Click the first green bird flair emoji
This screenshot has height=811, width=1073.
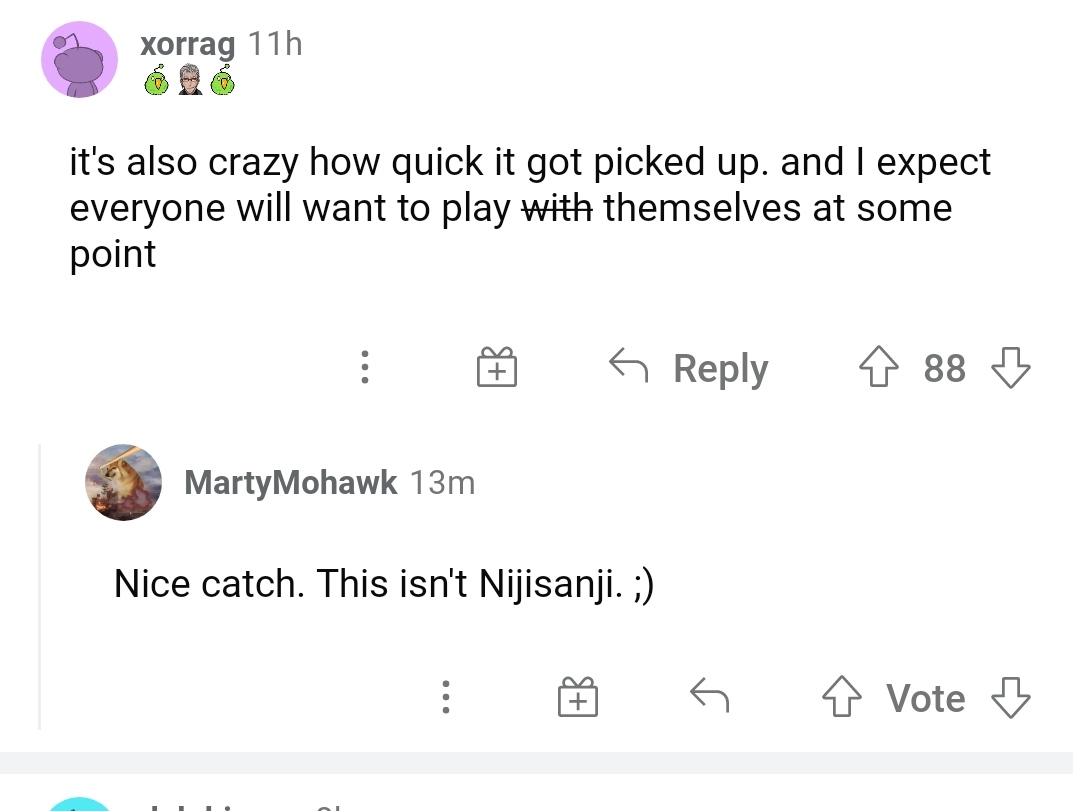click(x=156, y=82)
